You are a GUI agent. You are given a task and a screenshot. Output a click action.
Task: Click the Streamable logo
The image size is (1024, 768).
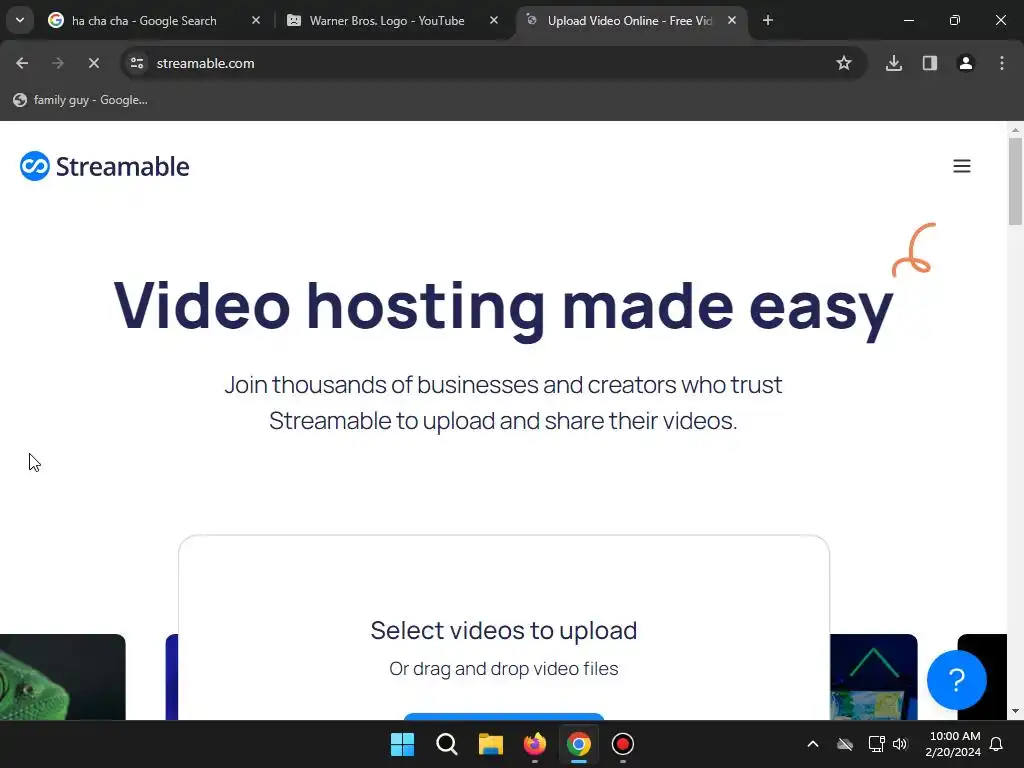click(104, 166)
